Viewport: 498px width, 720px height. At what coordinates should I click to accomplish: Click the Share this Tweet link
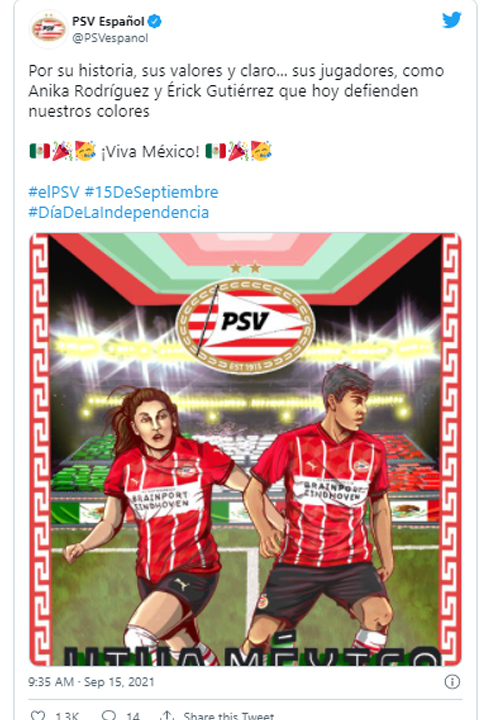[x=229, y=715]
